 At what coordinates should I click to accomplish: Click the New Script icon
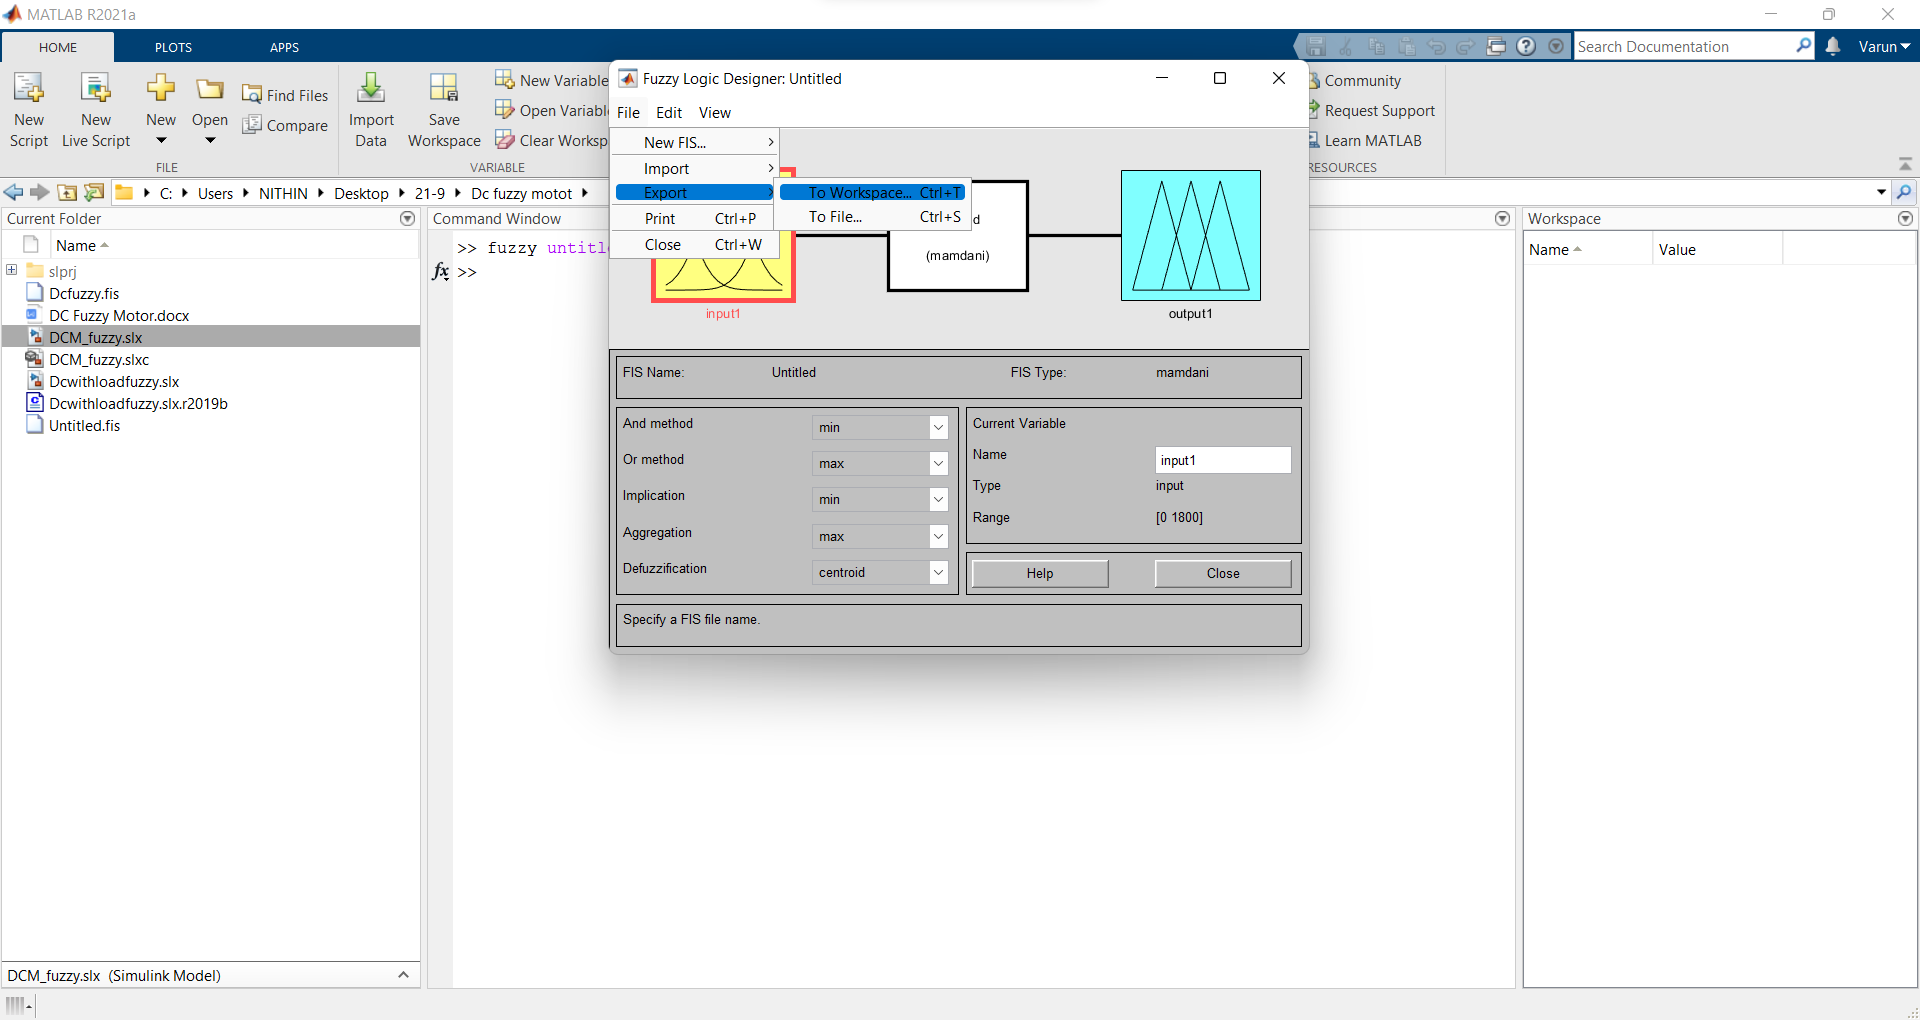[x=29, y=89]
